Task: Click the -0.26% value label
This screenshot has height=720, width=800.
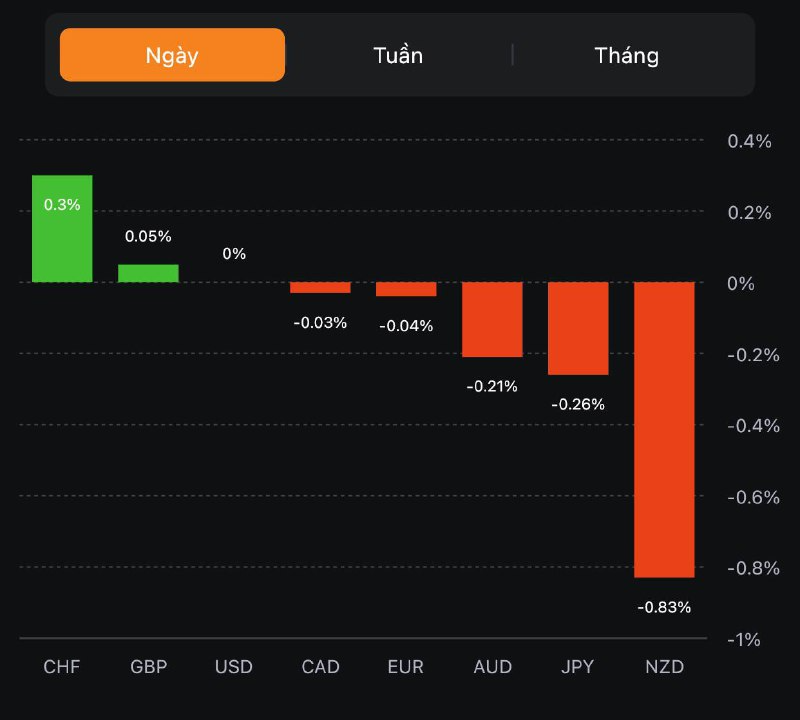Action: point(578,405)
